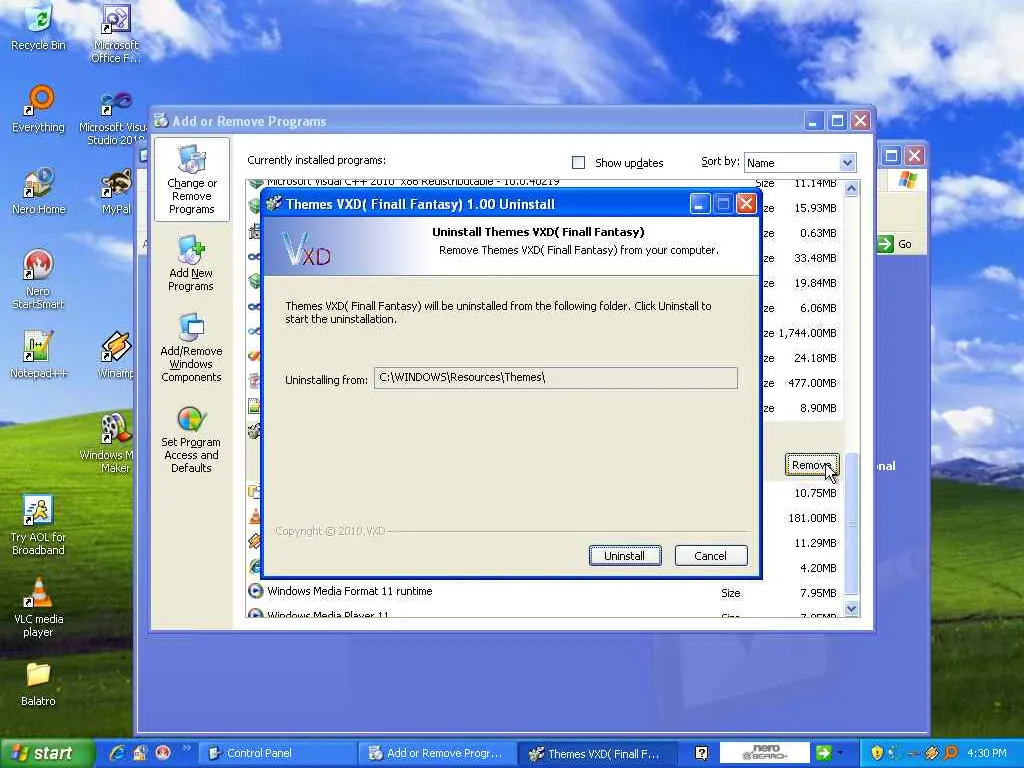Open Windows Movie Maker shortcut
The width and height of the screenshot is (1024, 768).
[x=114, y=443]
